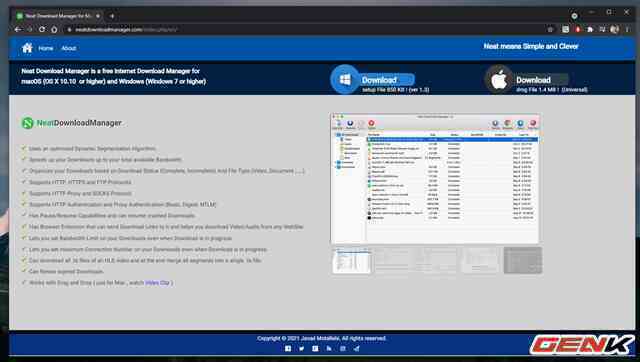Select the highlighted download-list thumbnail
Viewport: 640px width, 362px height.
(x=351, y=260)
